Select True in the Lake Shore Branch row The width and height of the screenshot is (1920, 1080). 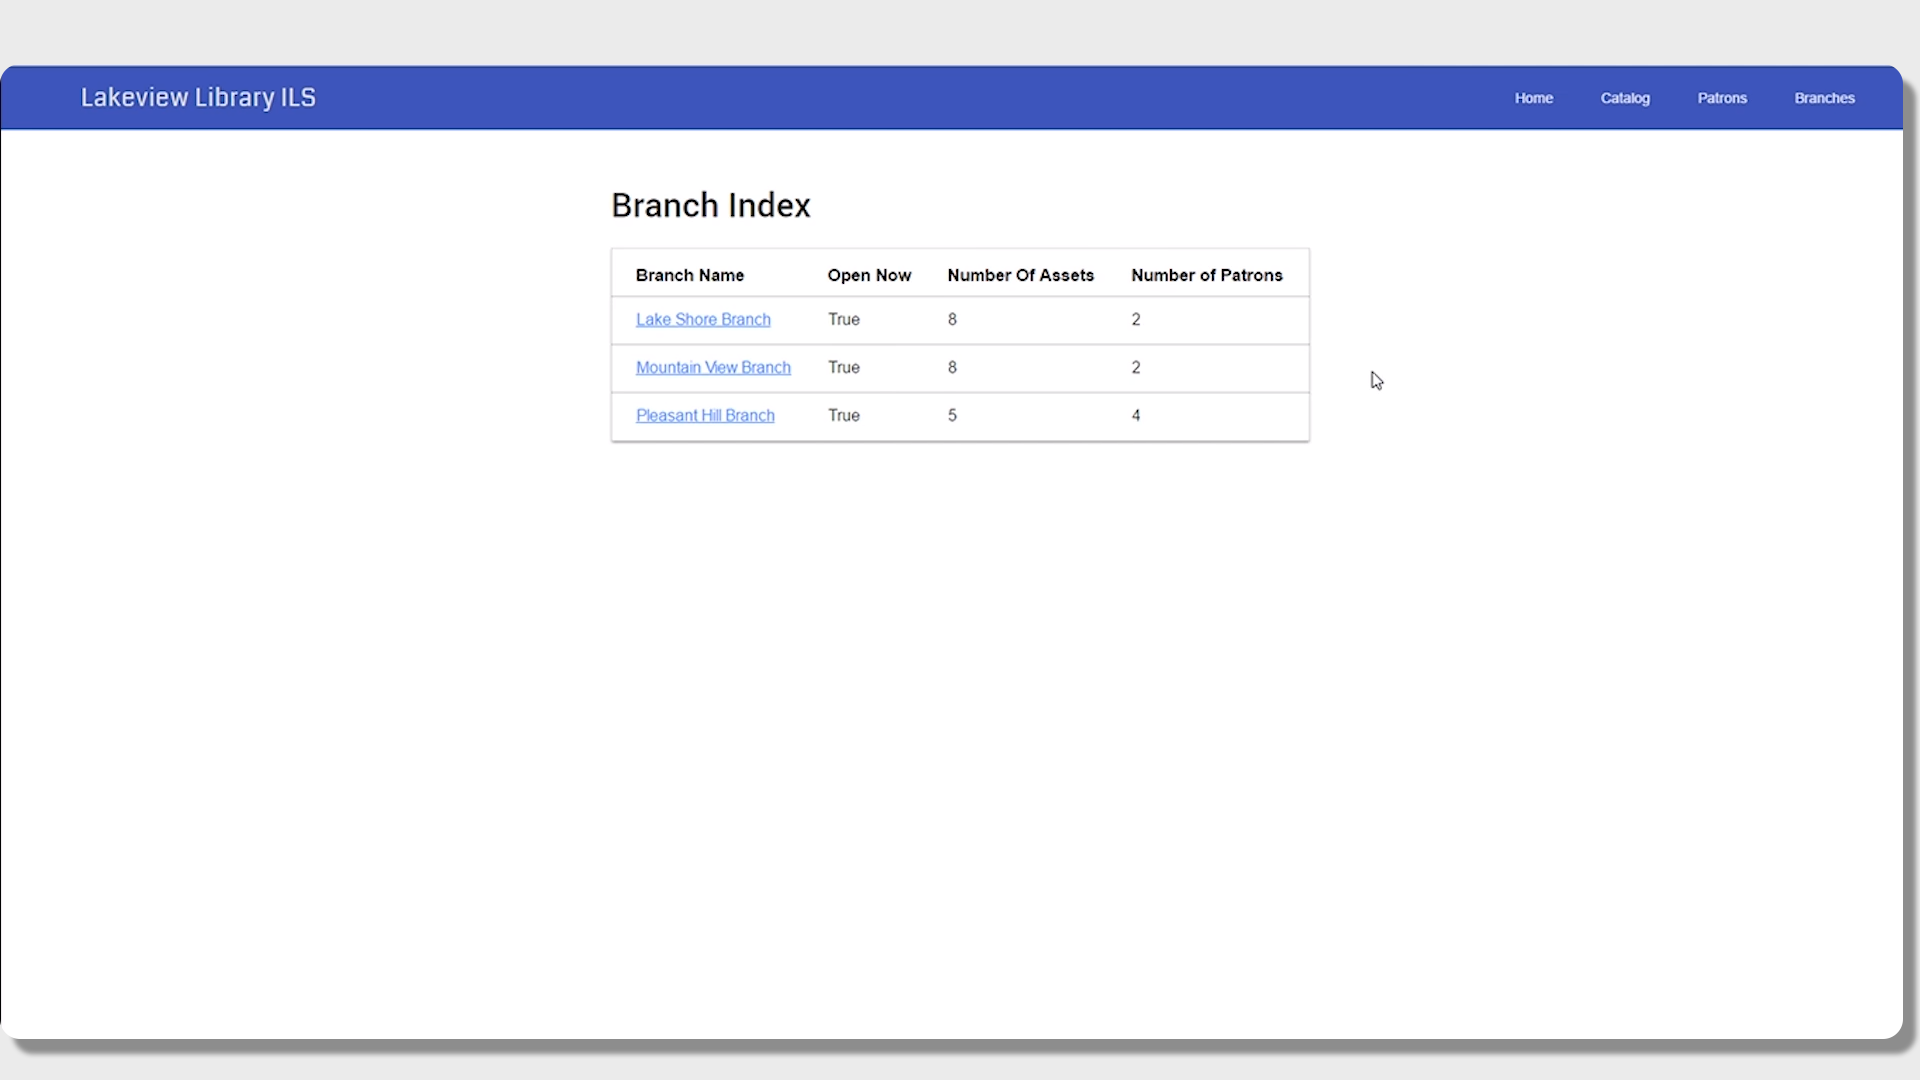point(844,319)
